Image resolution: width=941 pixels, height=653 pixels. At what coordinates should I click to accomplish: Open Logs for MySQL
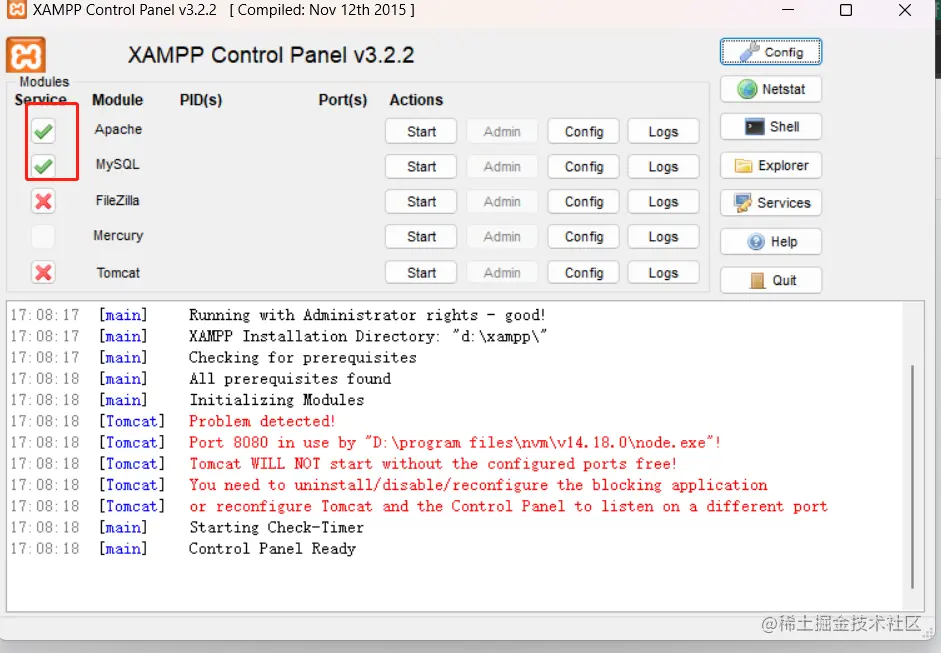[x=663, y=166]
